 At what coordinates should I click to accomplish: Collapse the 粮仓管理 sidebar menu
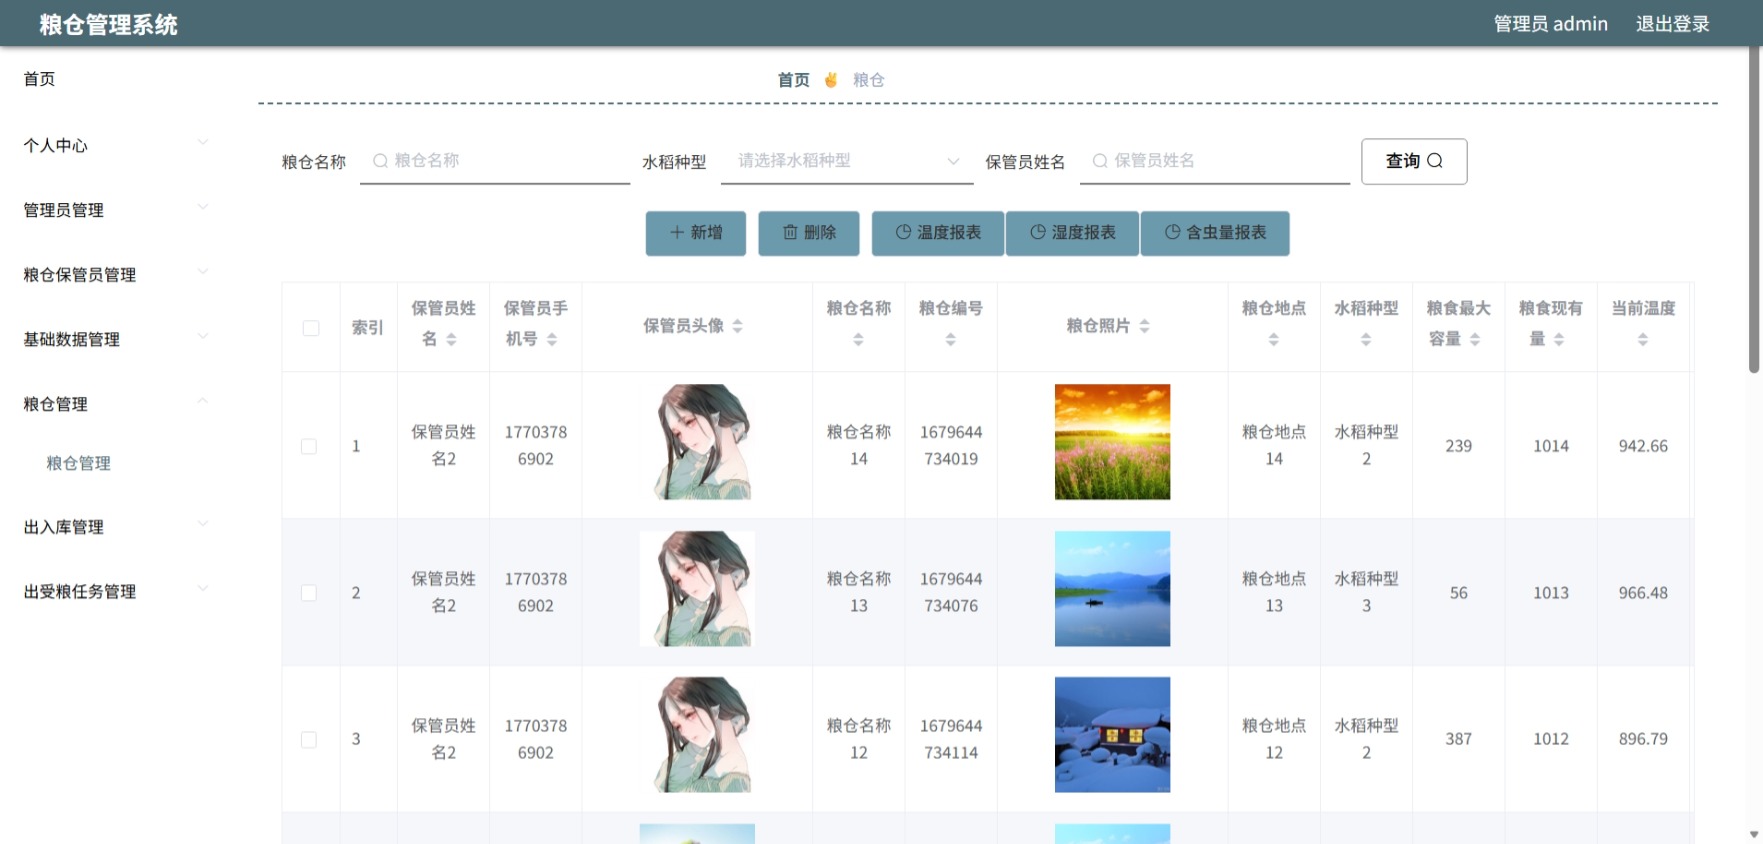(x=115, y=404)
